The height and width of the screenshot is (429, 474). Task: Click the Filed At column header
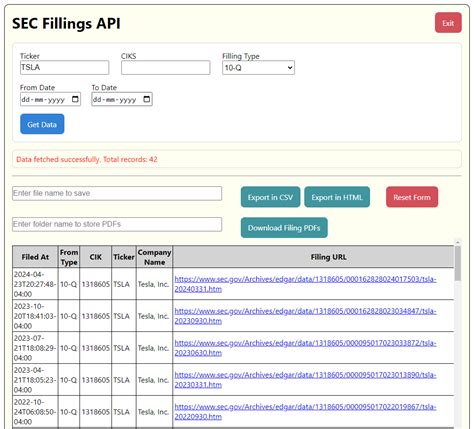35,257
